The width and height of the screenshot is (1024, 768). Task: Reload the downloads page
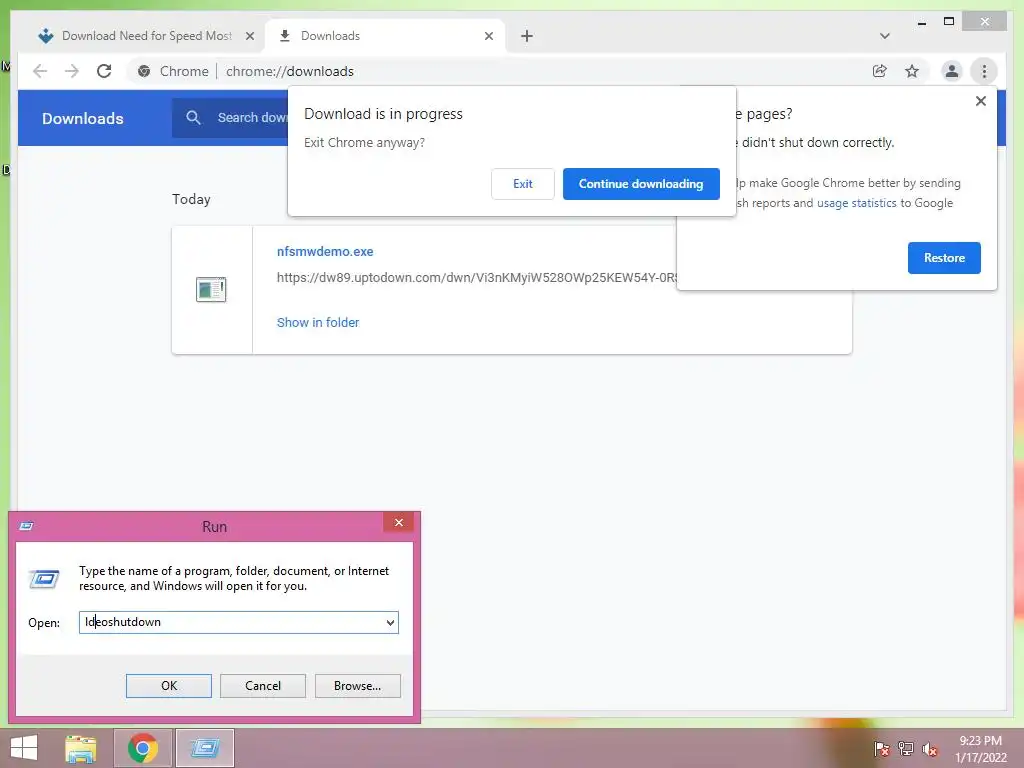click(104, 71)
